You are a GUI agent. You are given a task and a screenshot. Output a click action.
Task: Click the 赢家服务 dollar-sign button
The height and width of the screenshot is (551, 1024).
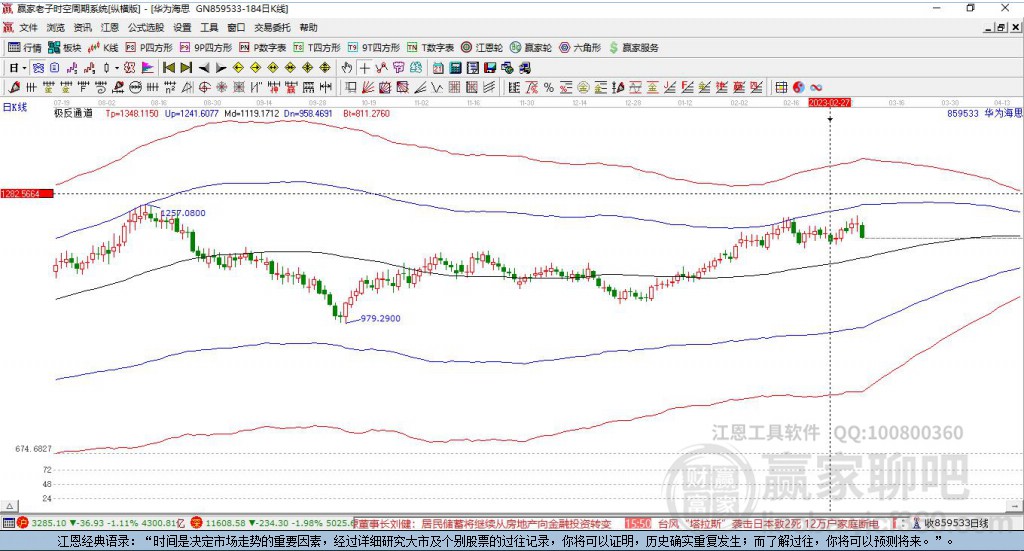pyautogui.click(x=633, y=48)
